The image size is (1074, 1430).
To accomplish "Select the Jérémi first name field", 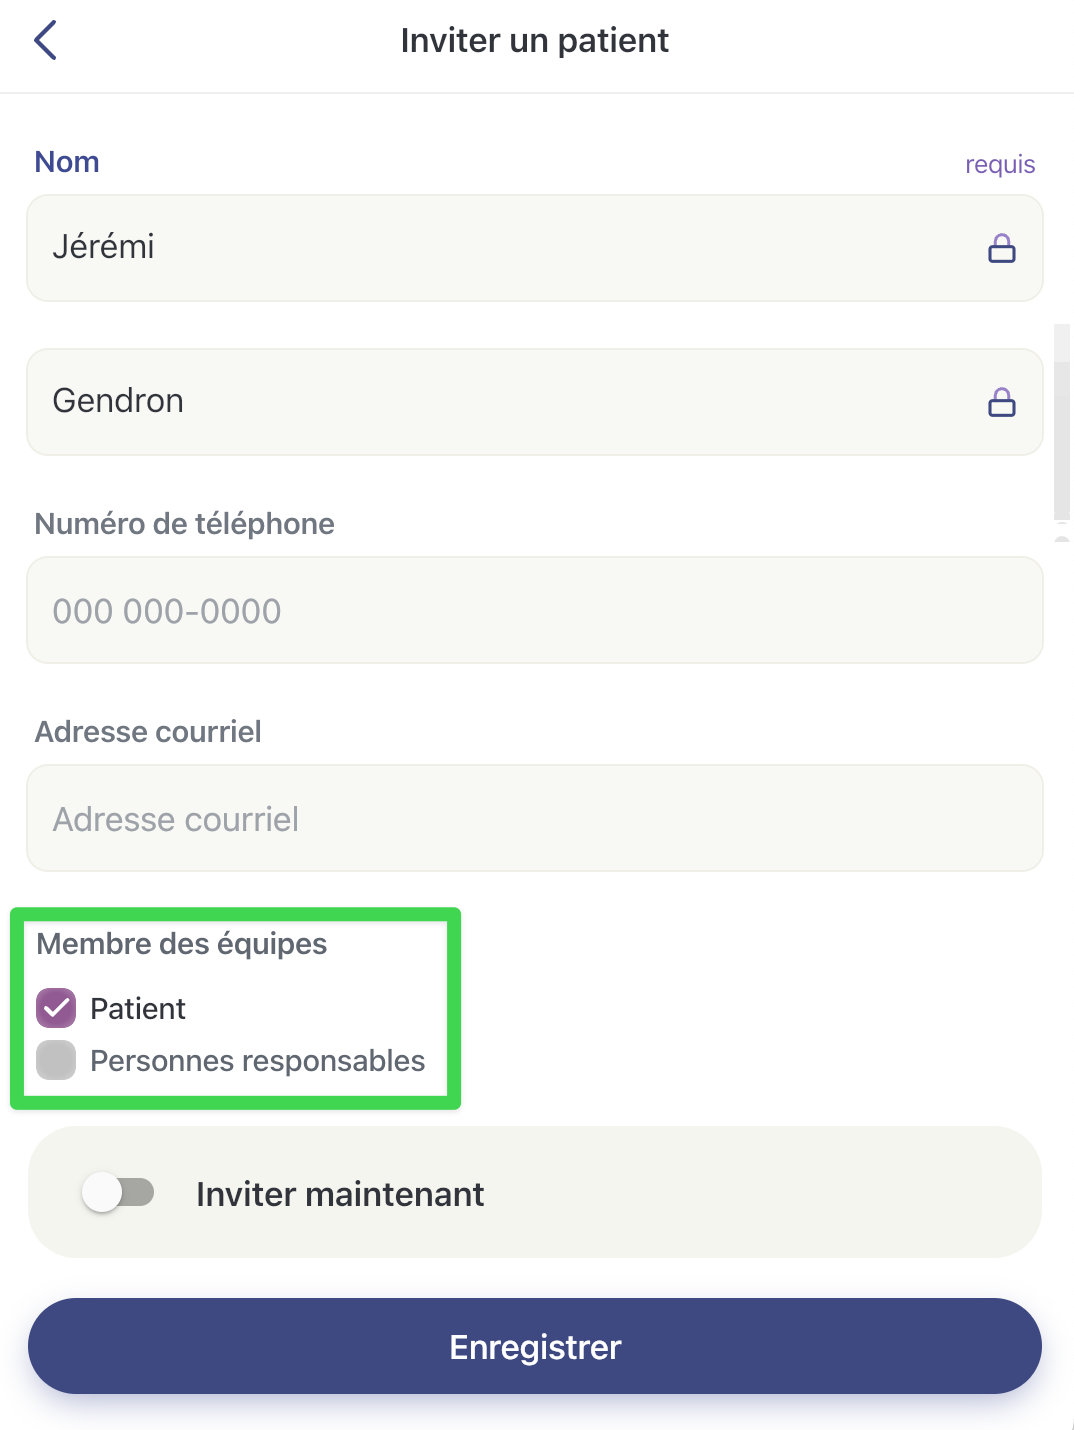I will point(500,248).
